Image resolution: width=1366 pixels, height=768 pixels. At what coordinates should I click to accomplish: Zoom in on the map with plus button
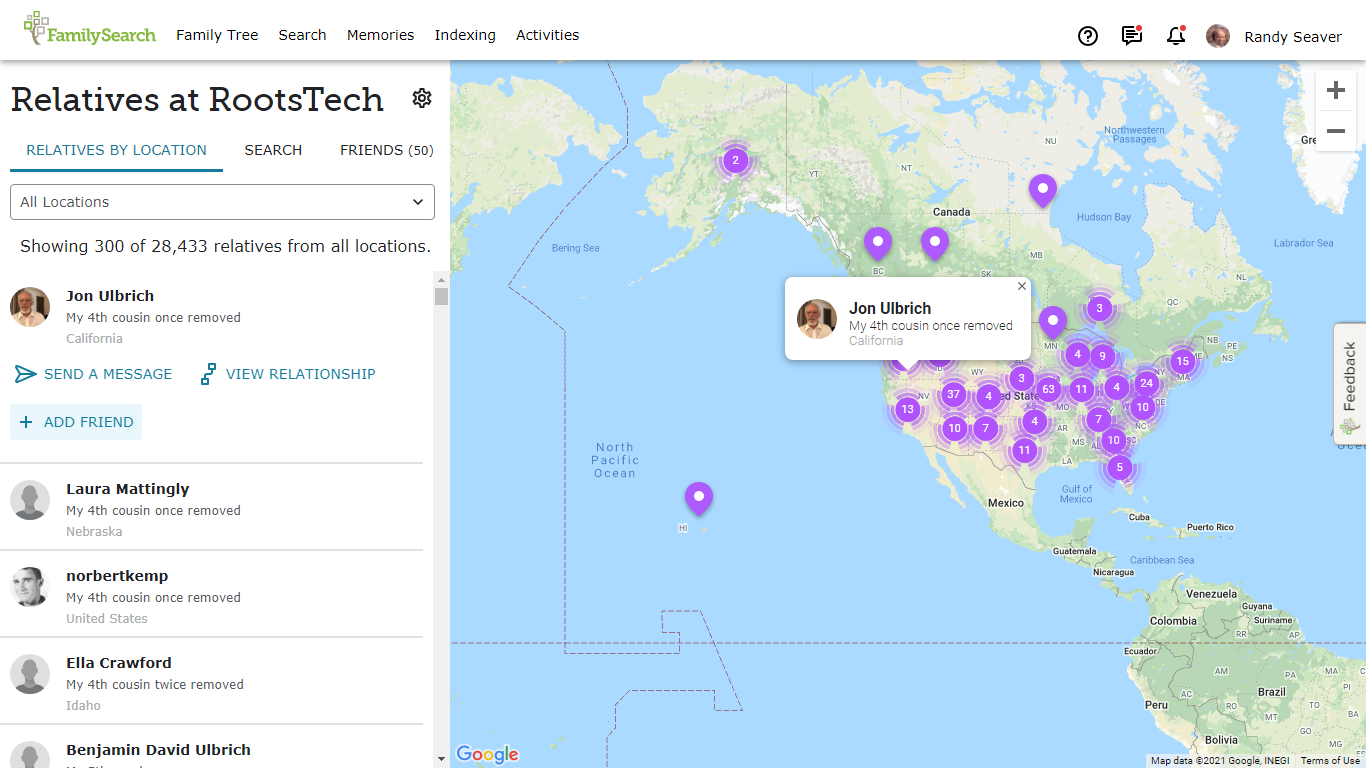1336,90
